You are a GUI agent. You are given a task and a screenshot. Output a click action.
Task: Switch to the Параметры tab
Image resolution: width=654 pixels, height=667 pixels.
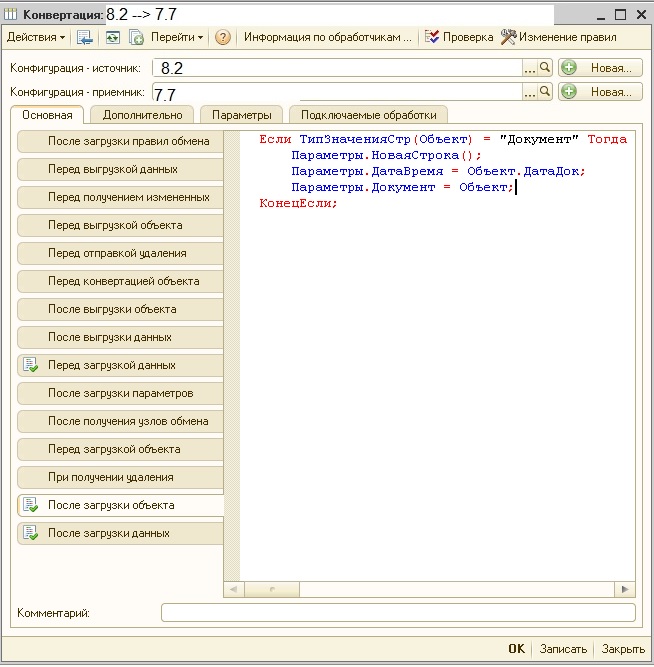242,115
